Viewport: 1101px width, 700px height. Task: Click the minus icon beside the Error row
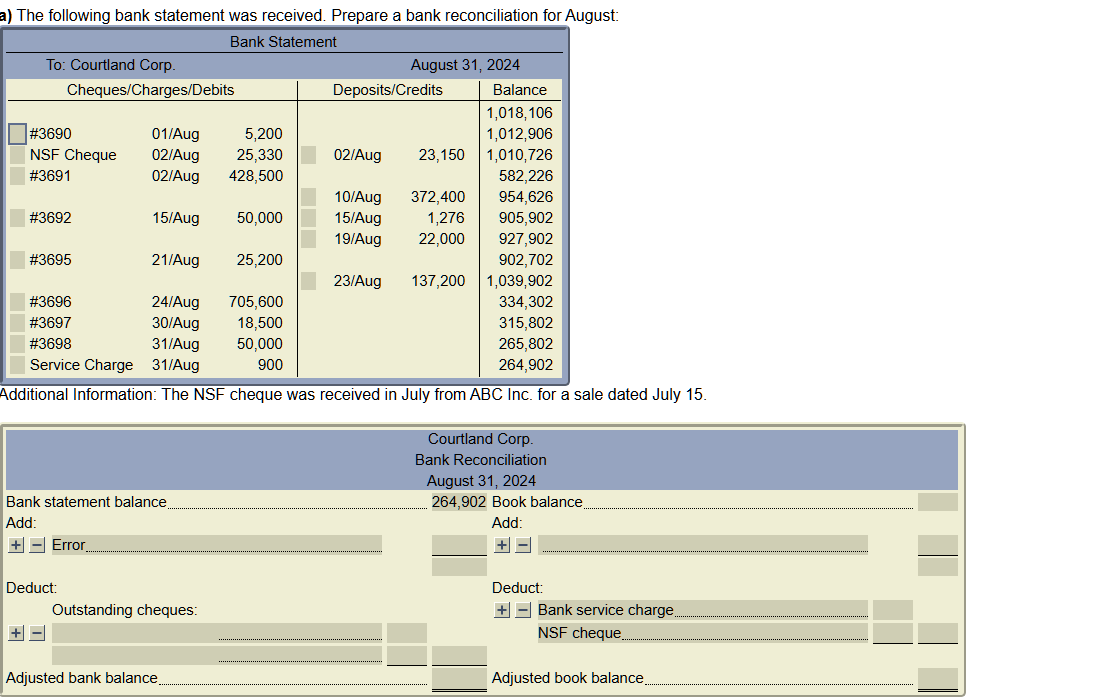tap(35, 544)
